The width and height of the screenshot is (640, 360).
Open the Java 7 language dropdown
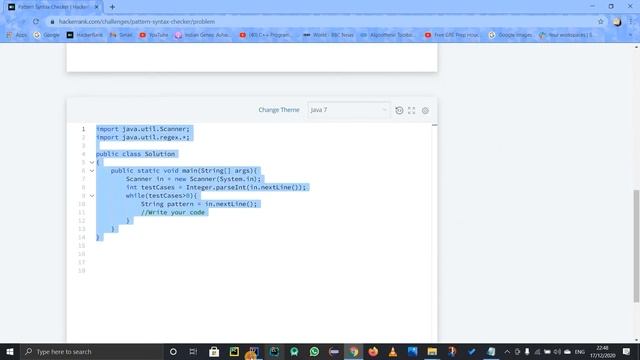click(348, 110)
